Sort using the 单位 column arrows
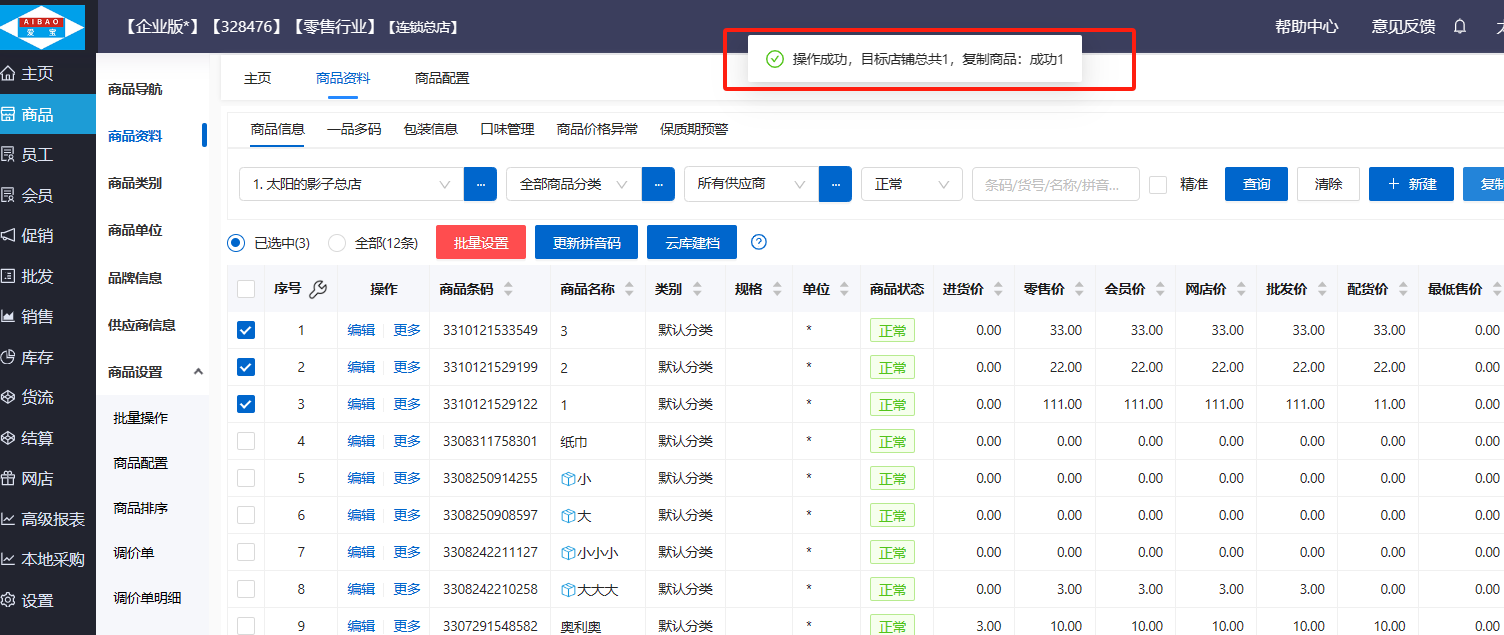This screenshot has height=635, width=1504. tap(844, 289)
